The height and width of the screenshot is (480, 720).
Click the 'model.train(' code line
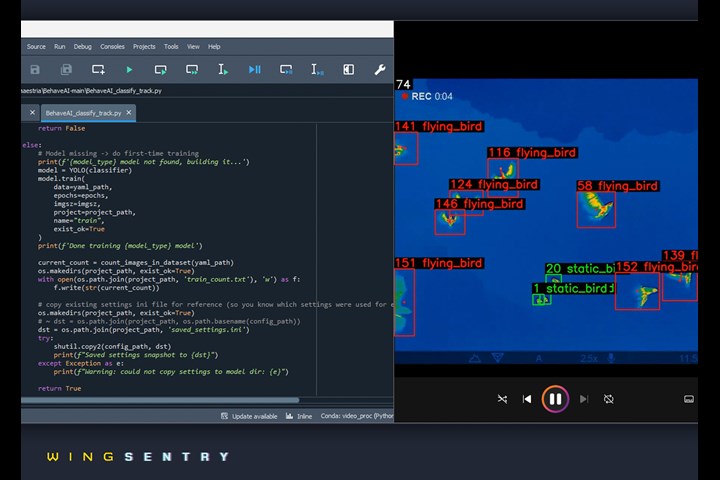[x=61, y=179]
